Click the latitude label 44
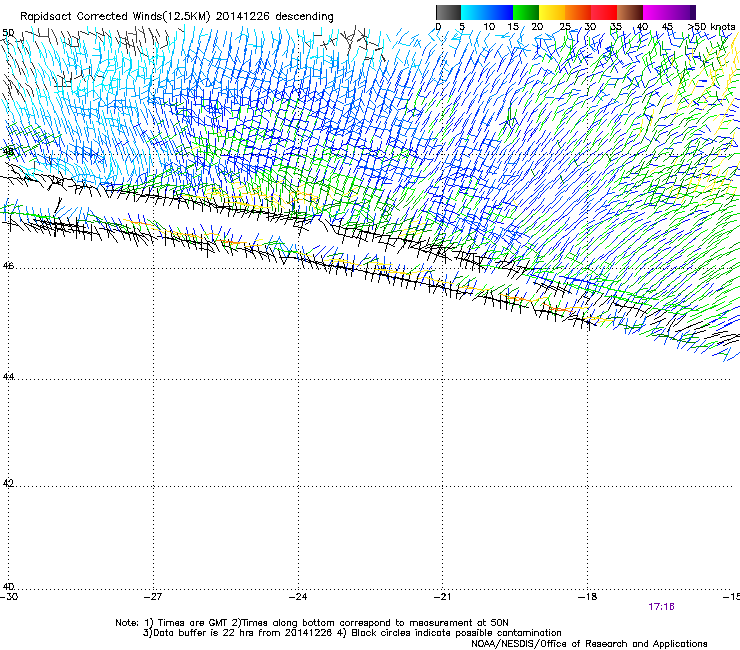This screenshot has height=650, width=740. pos(8,377)
